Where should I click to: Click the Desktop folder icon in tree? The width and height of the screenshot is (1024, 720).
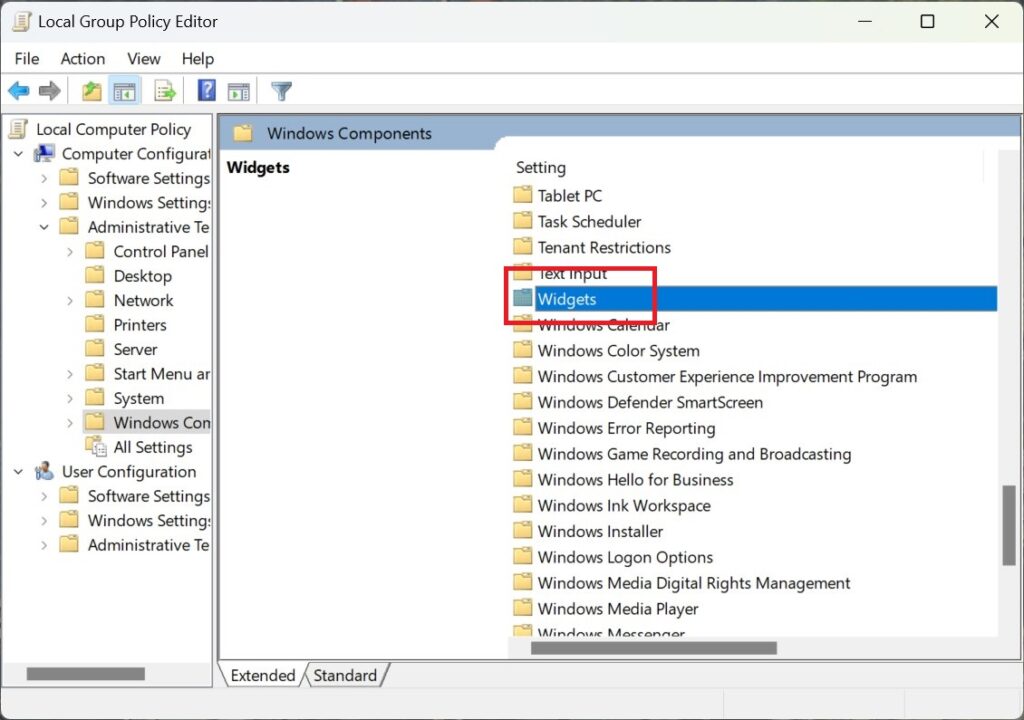pyautogui.click(x=95, y=275)
